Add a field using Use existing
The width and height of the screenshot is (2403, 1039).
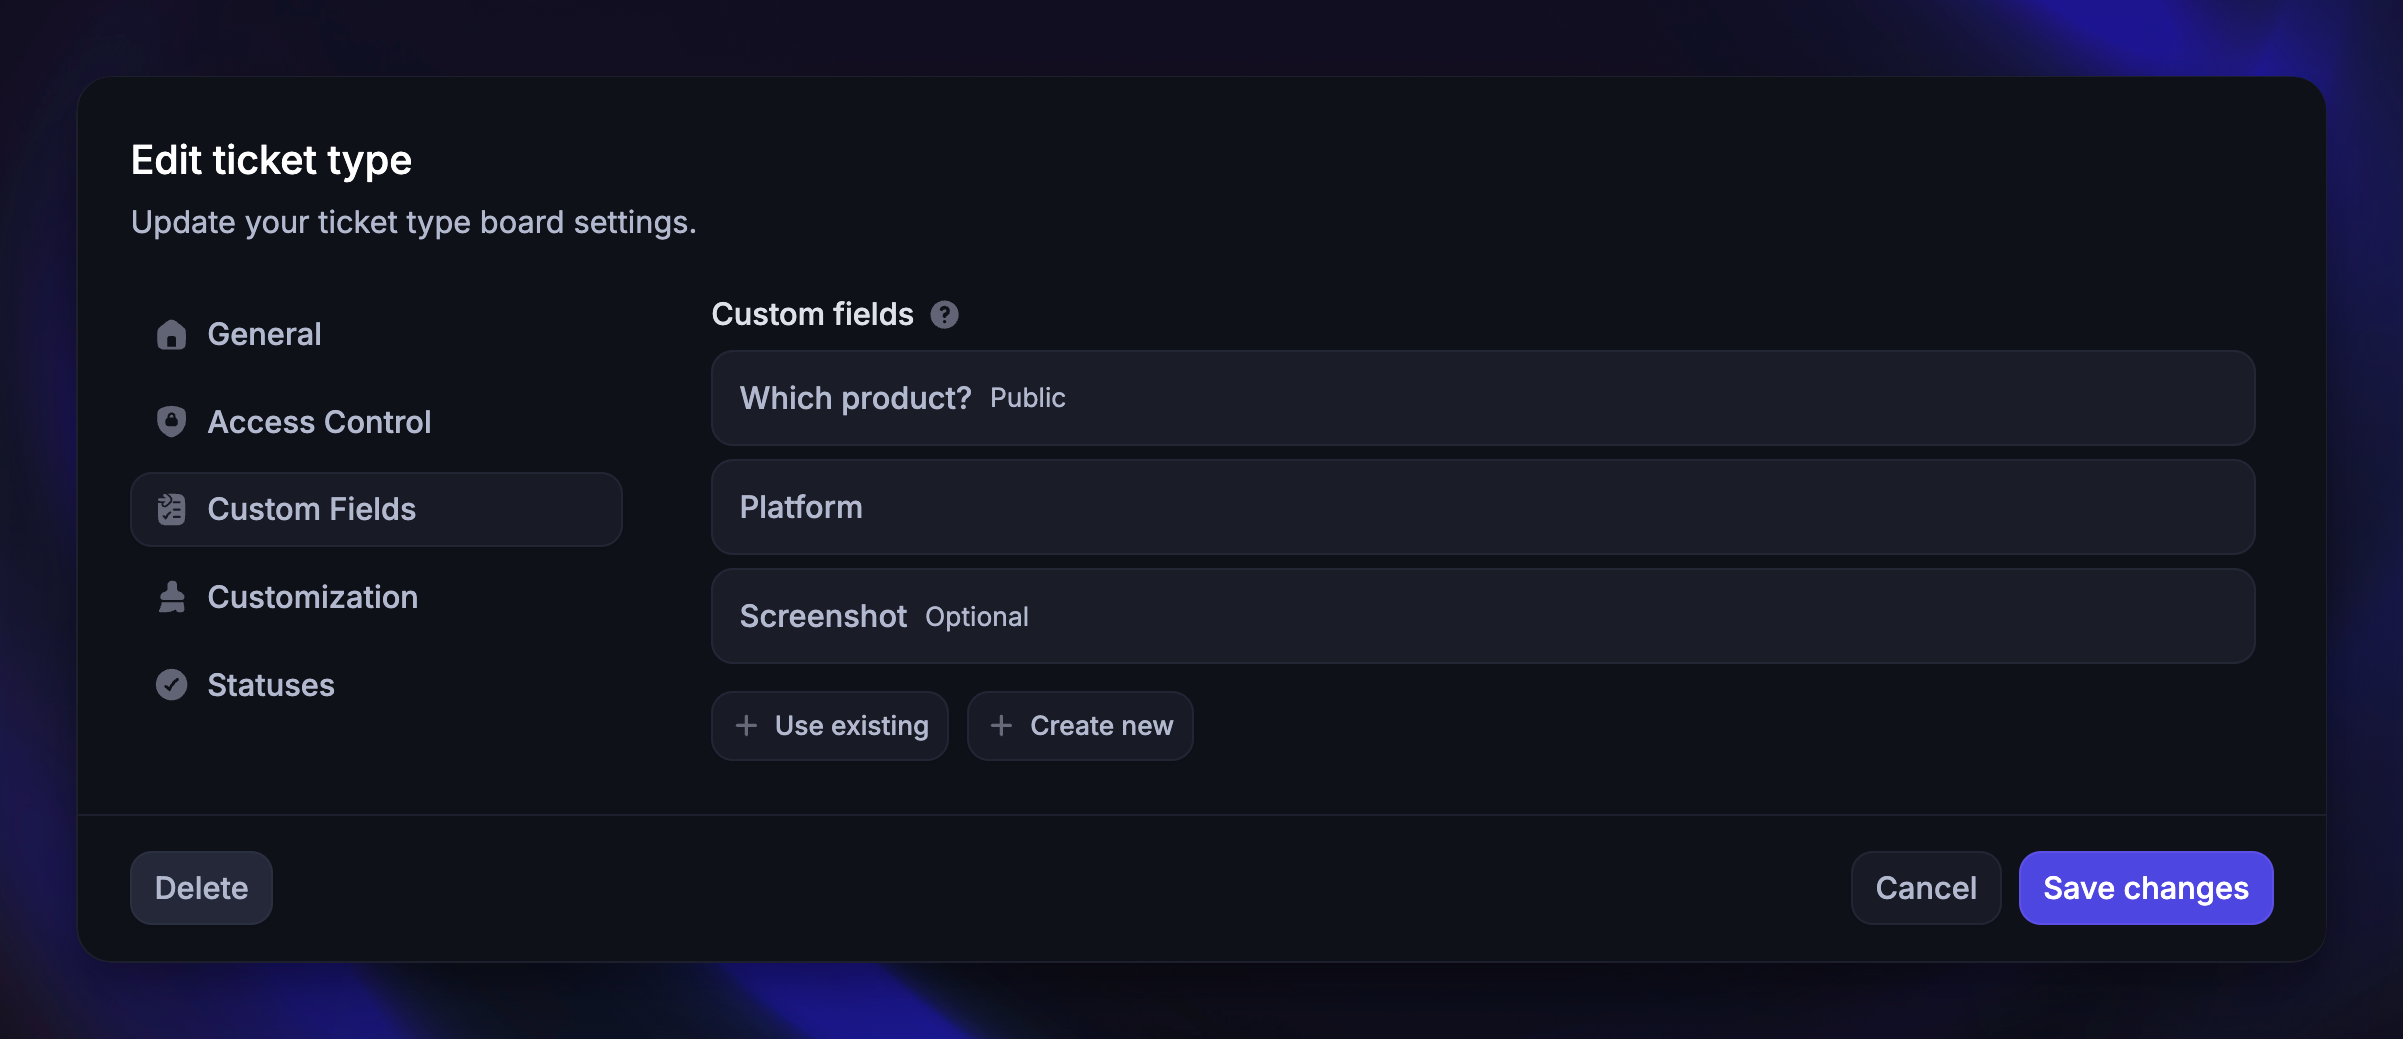click(x=830, y=725)
